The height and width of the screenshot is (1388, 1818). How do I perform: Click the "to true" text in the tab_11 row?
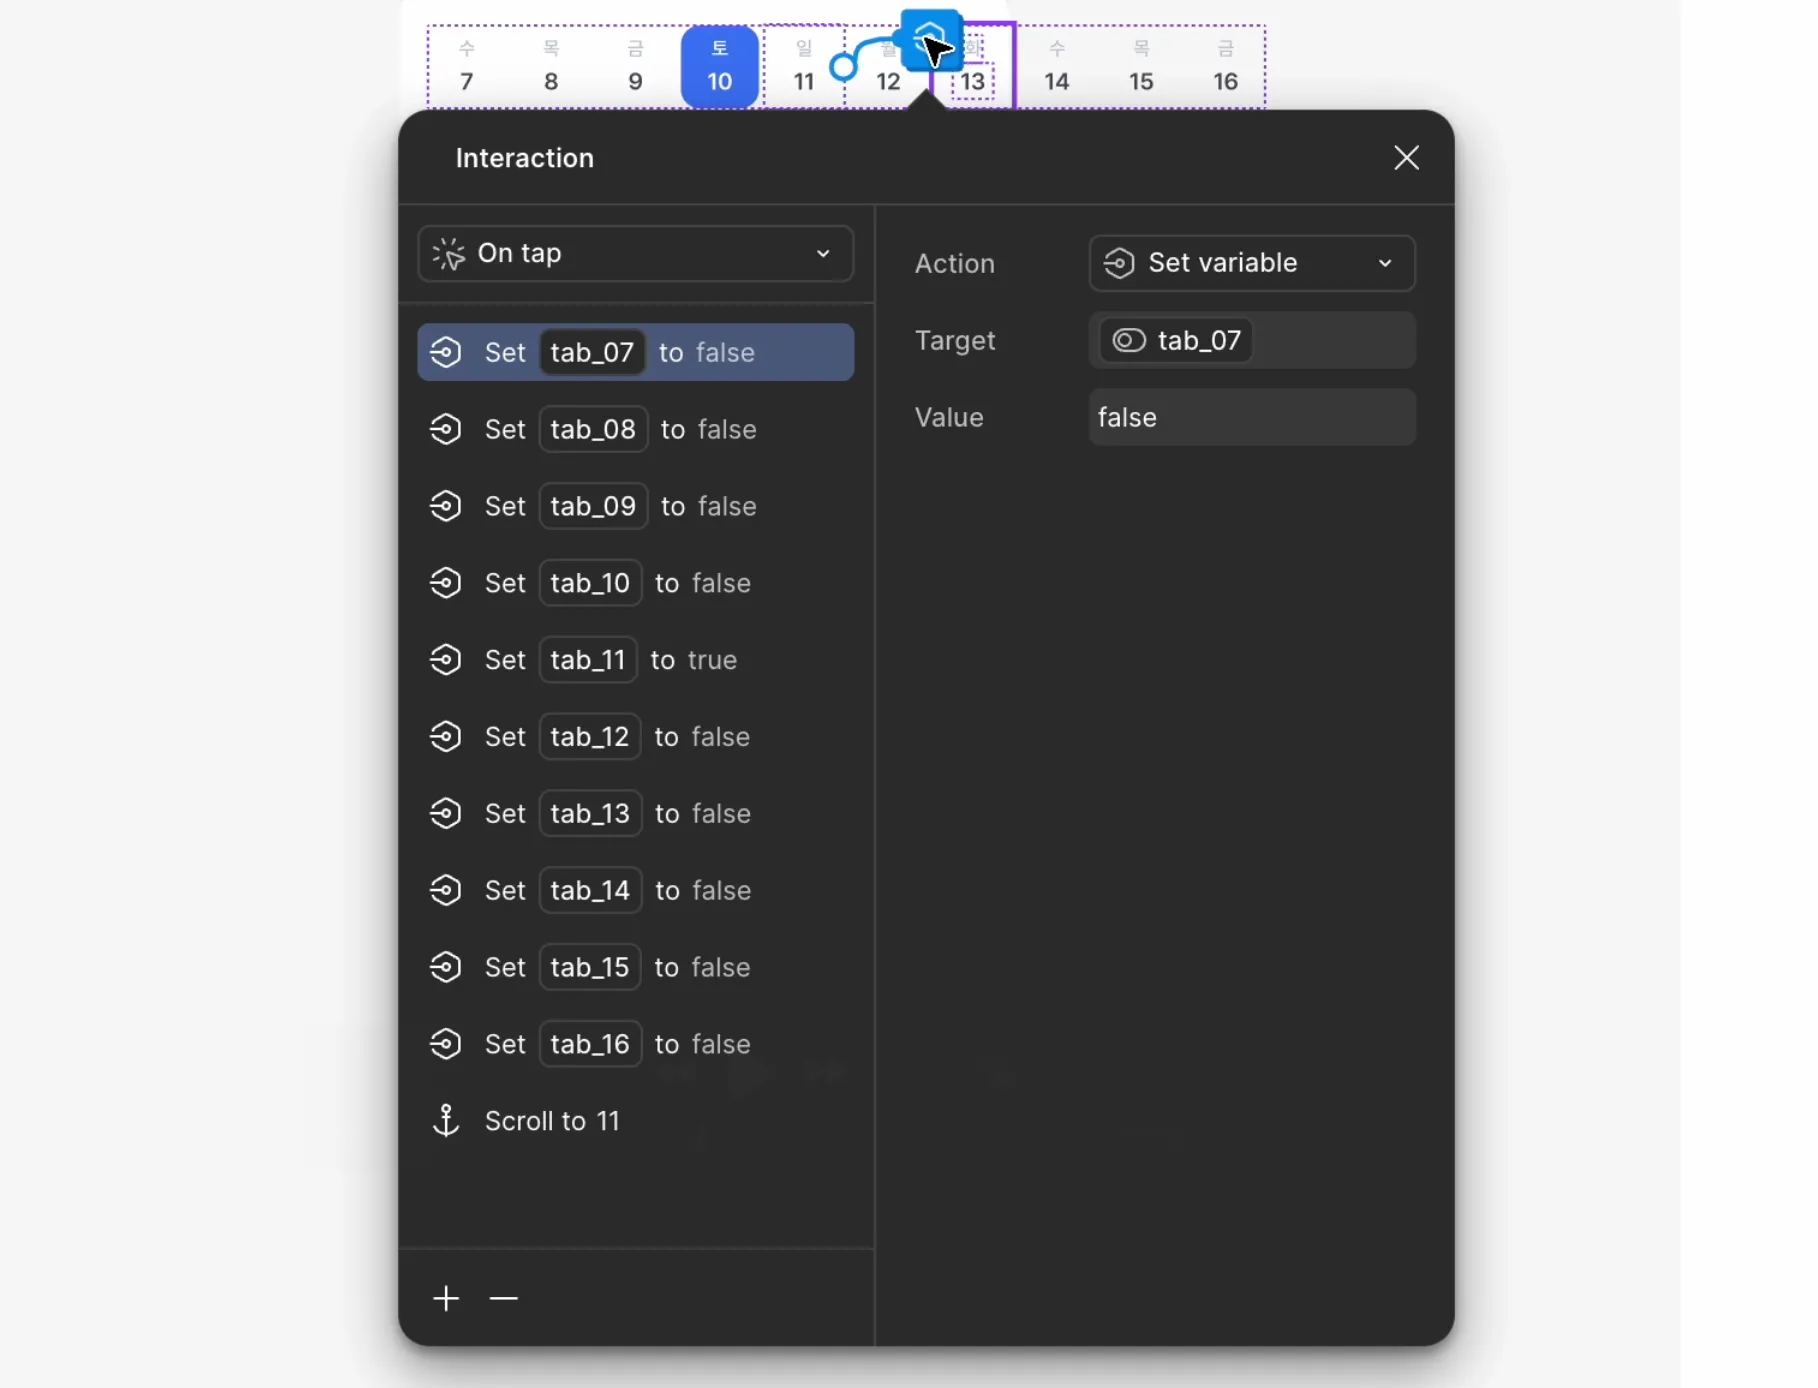694,660
